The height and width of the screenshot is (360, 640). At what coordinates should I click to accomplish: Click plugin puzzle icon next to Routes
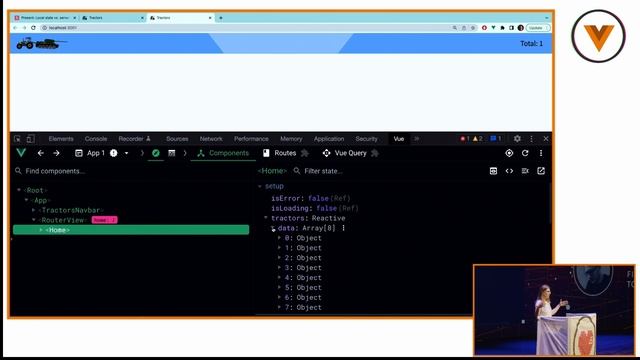pos(304,153)
